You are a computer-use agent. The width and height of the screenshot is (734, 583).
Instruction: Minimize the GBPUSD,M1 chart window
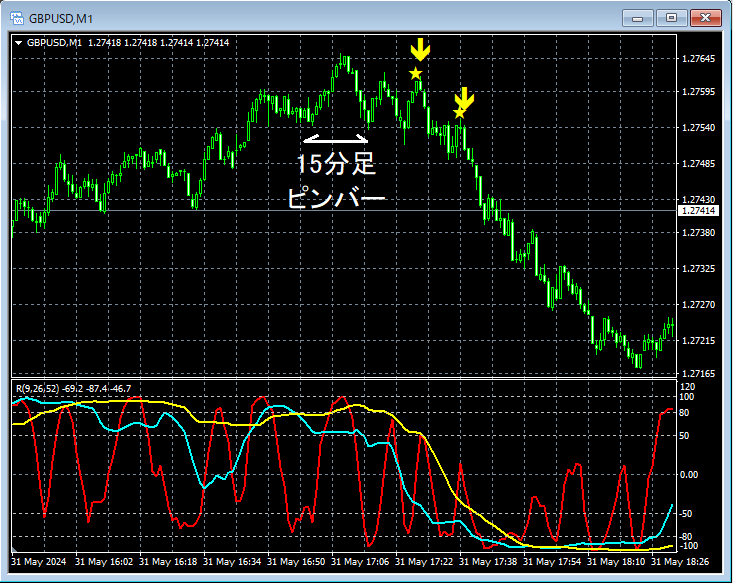pos(637,18)
